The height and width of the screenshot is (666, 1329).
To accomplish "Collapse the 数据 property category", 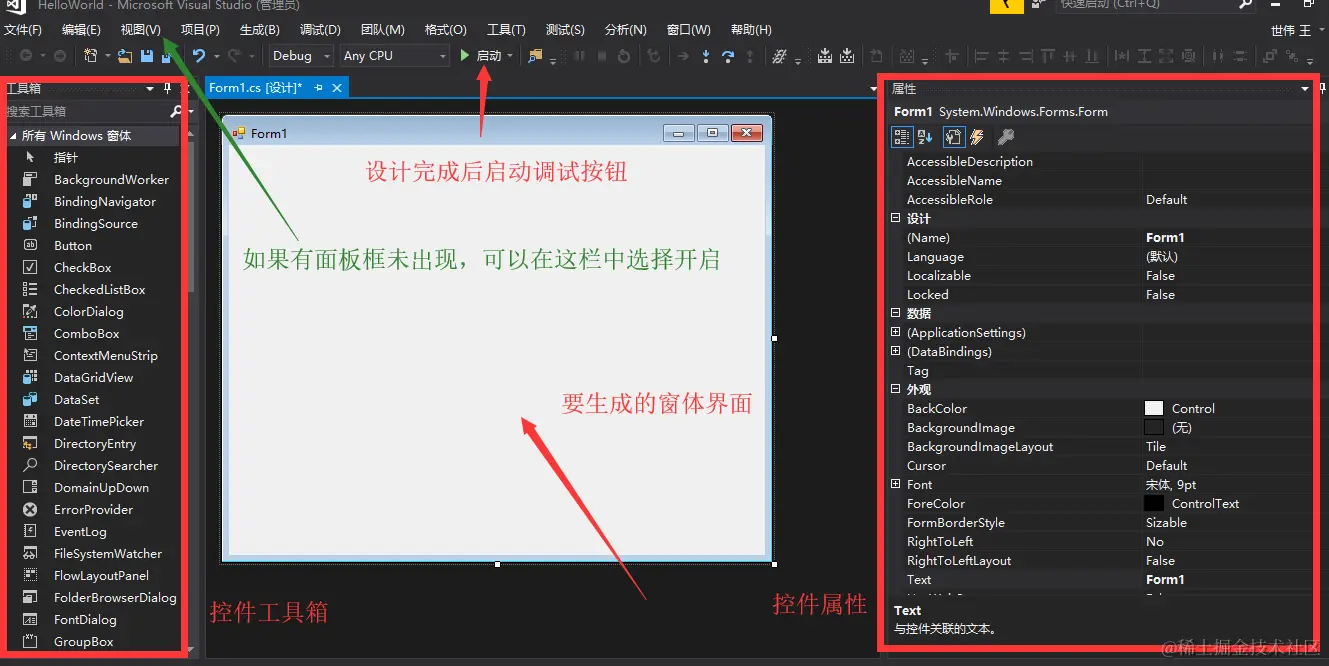I will [x=896, y=313].
